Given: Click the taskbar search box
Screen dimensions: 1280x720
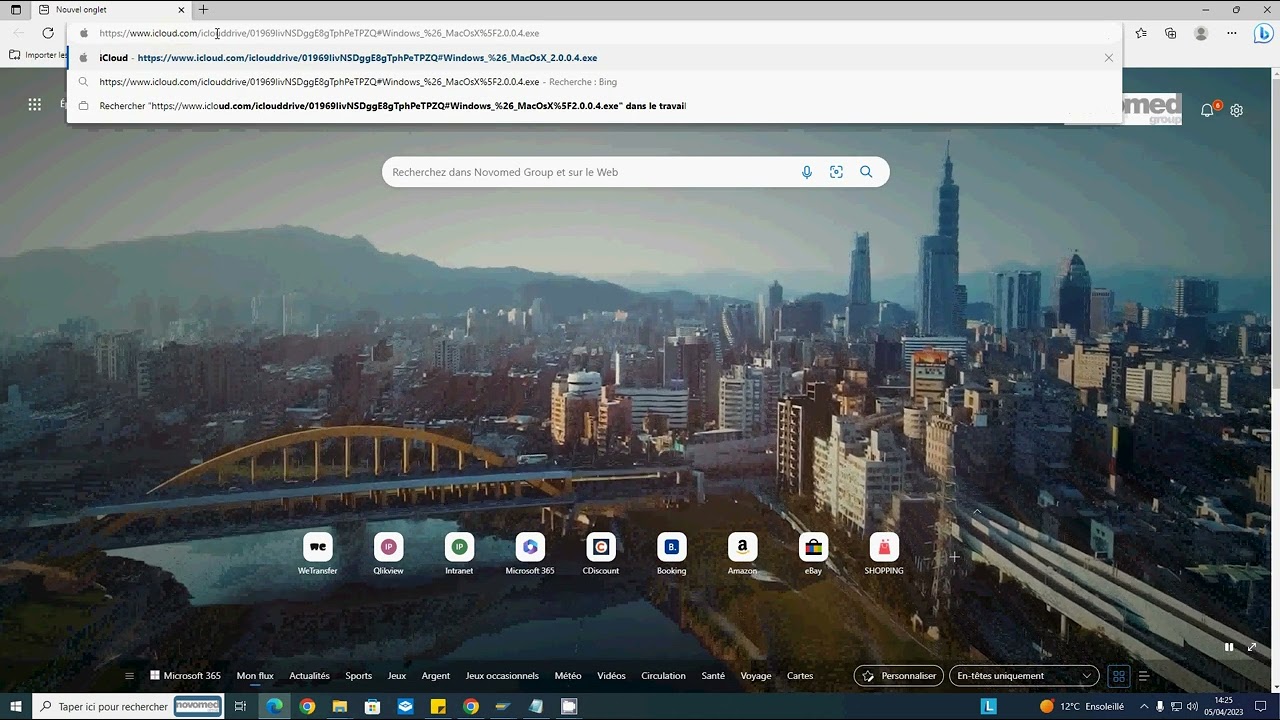Looking at the screenshot, I should [x=128, y=706].
